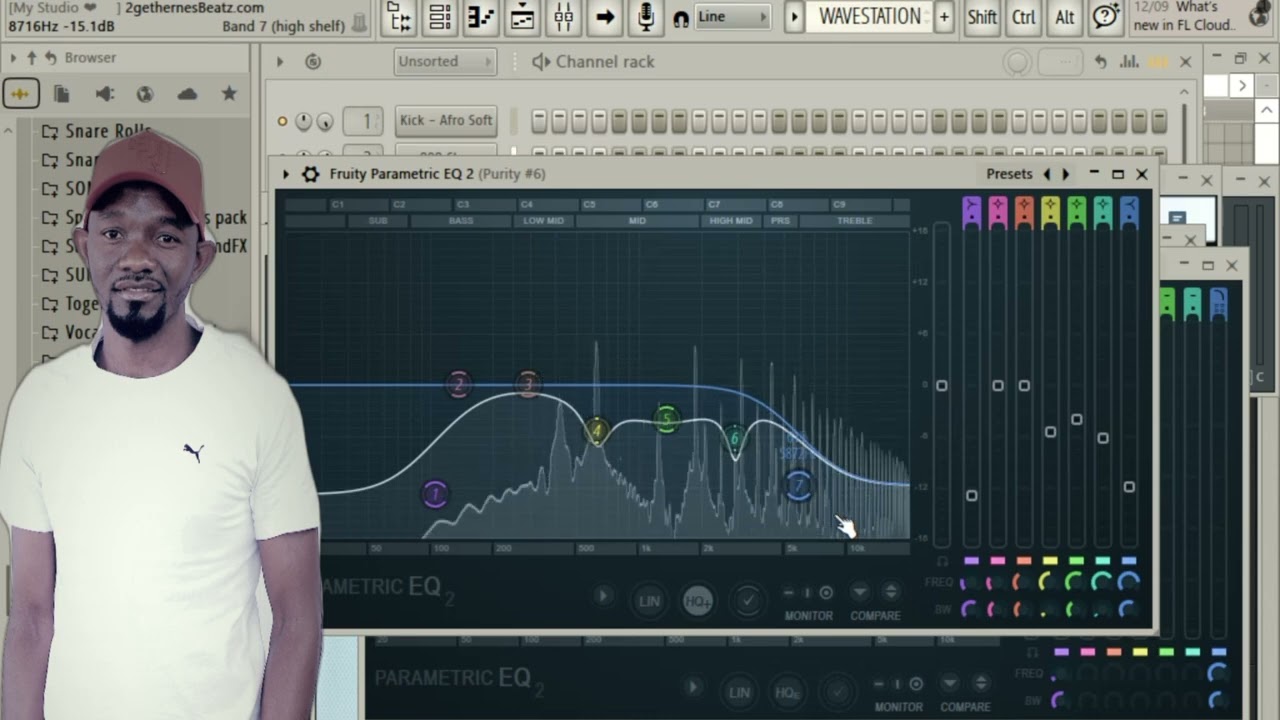
Task: Open the Unsorted channel filter dropdown
Action: pyautogui.click(x=445, y=62)
